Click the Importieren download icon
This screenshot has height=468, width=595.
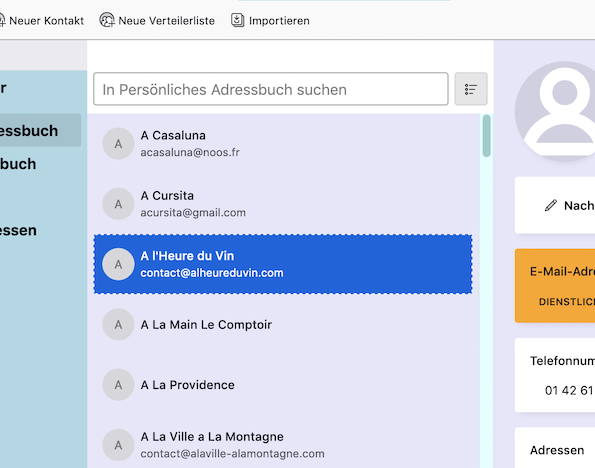[x=238, y=20]
